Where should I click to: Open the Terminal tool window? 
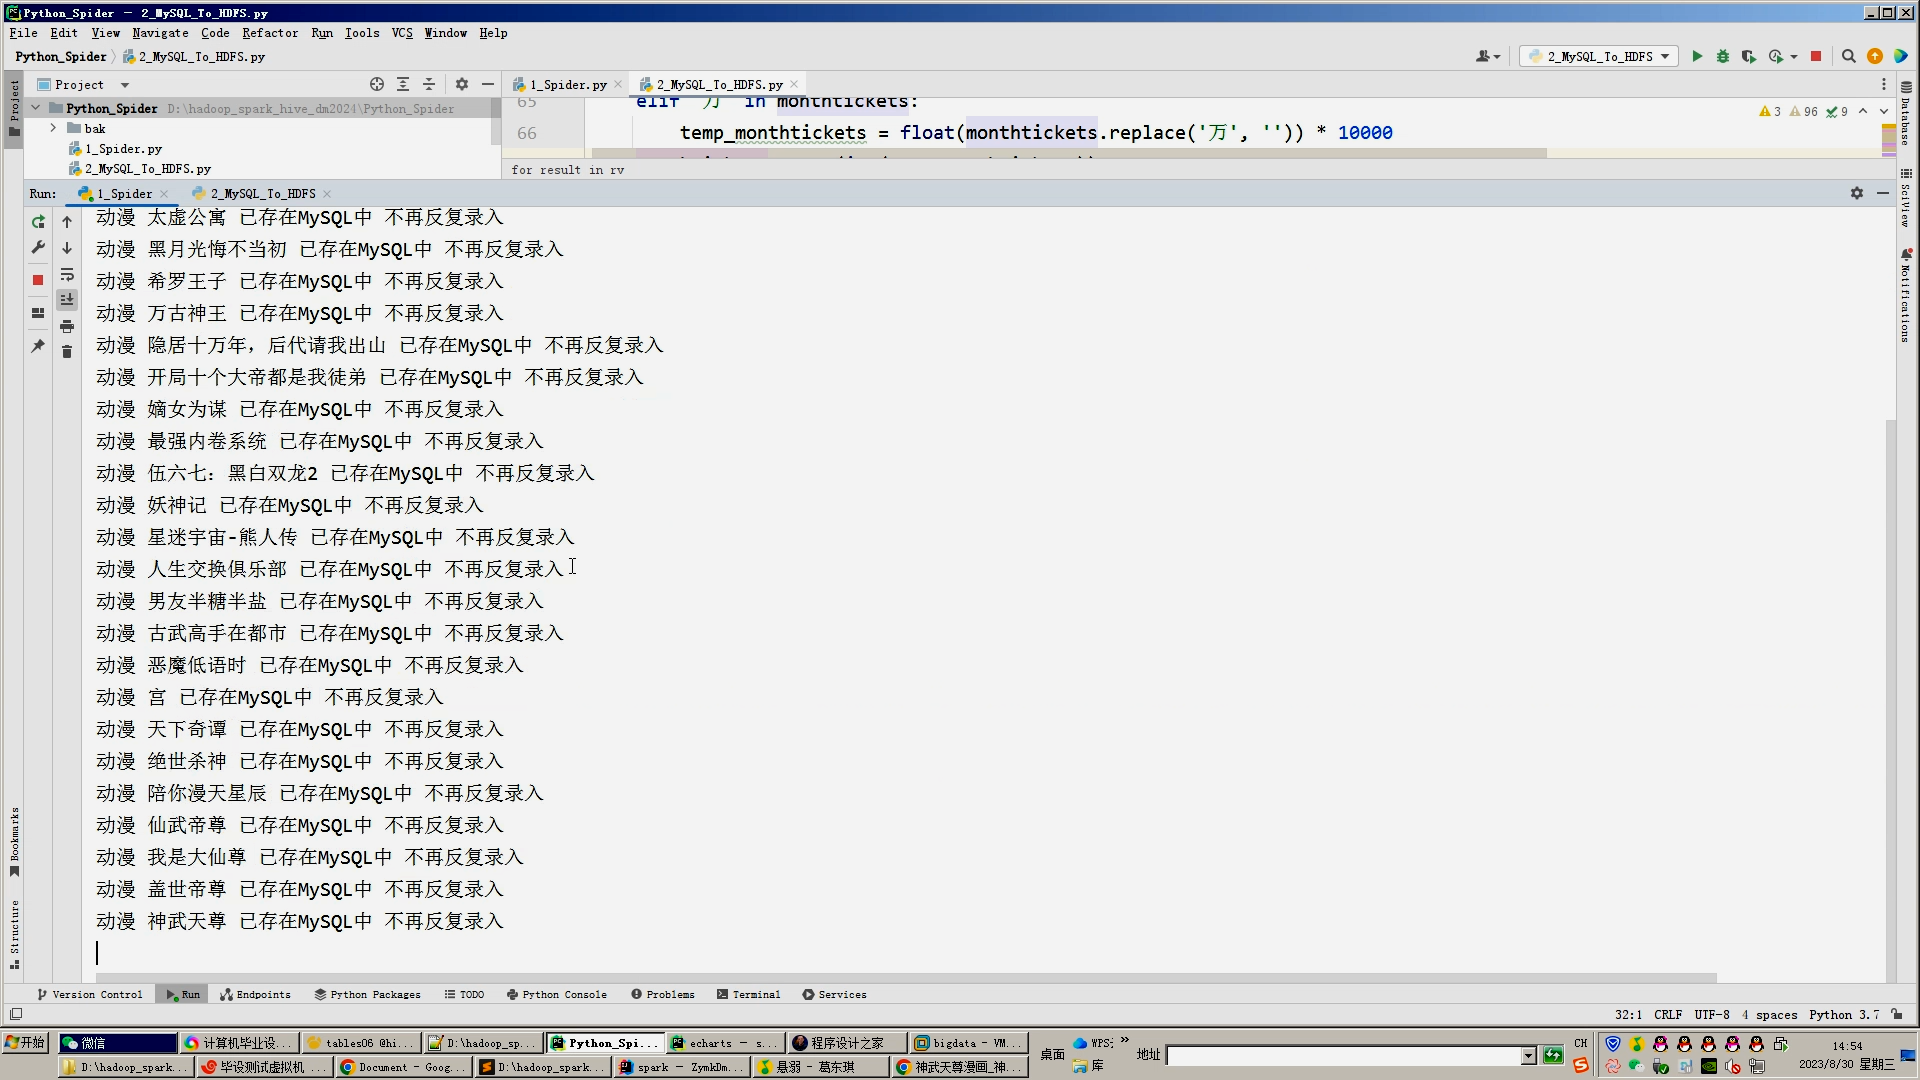[748, 995]
